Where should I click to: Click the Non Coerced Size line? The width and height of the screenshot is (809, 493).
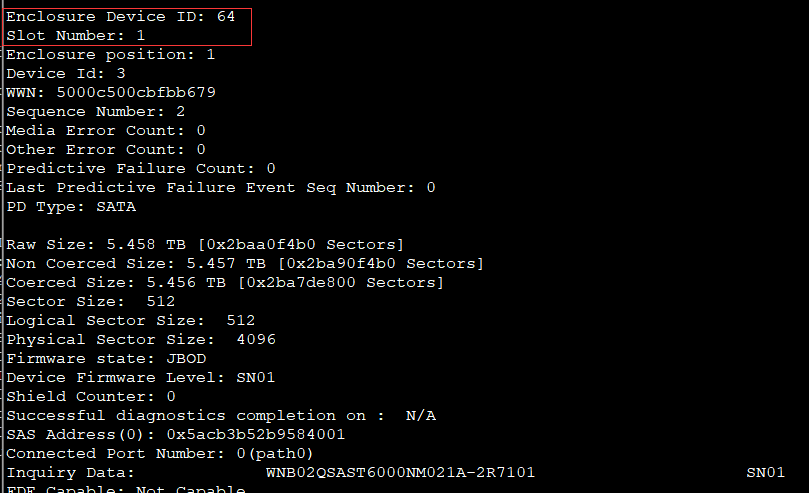point(245,264)
